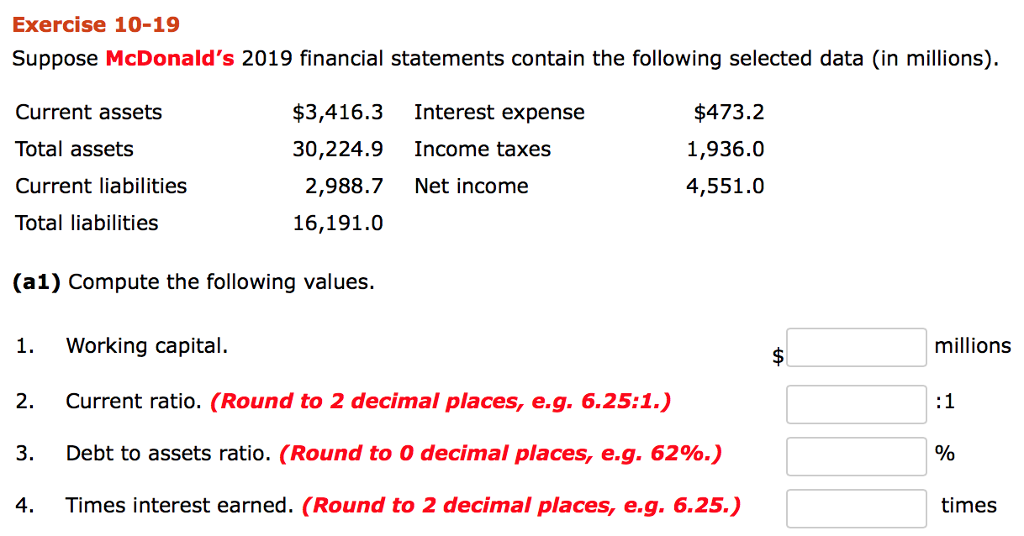Click the millions unit label
This screenshot has width=1024, height=536.
click(972, 346)
